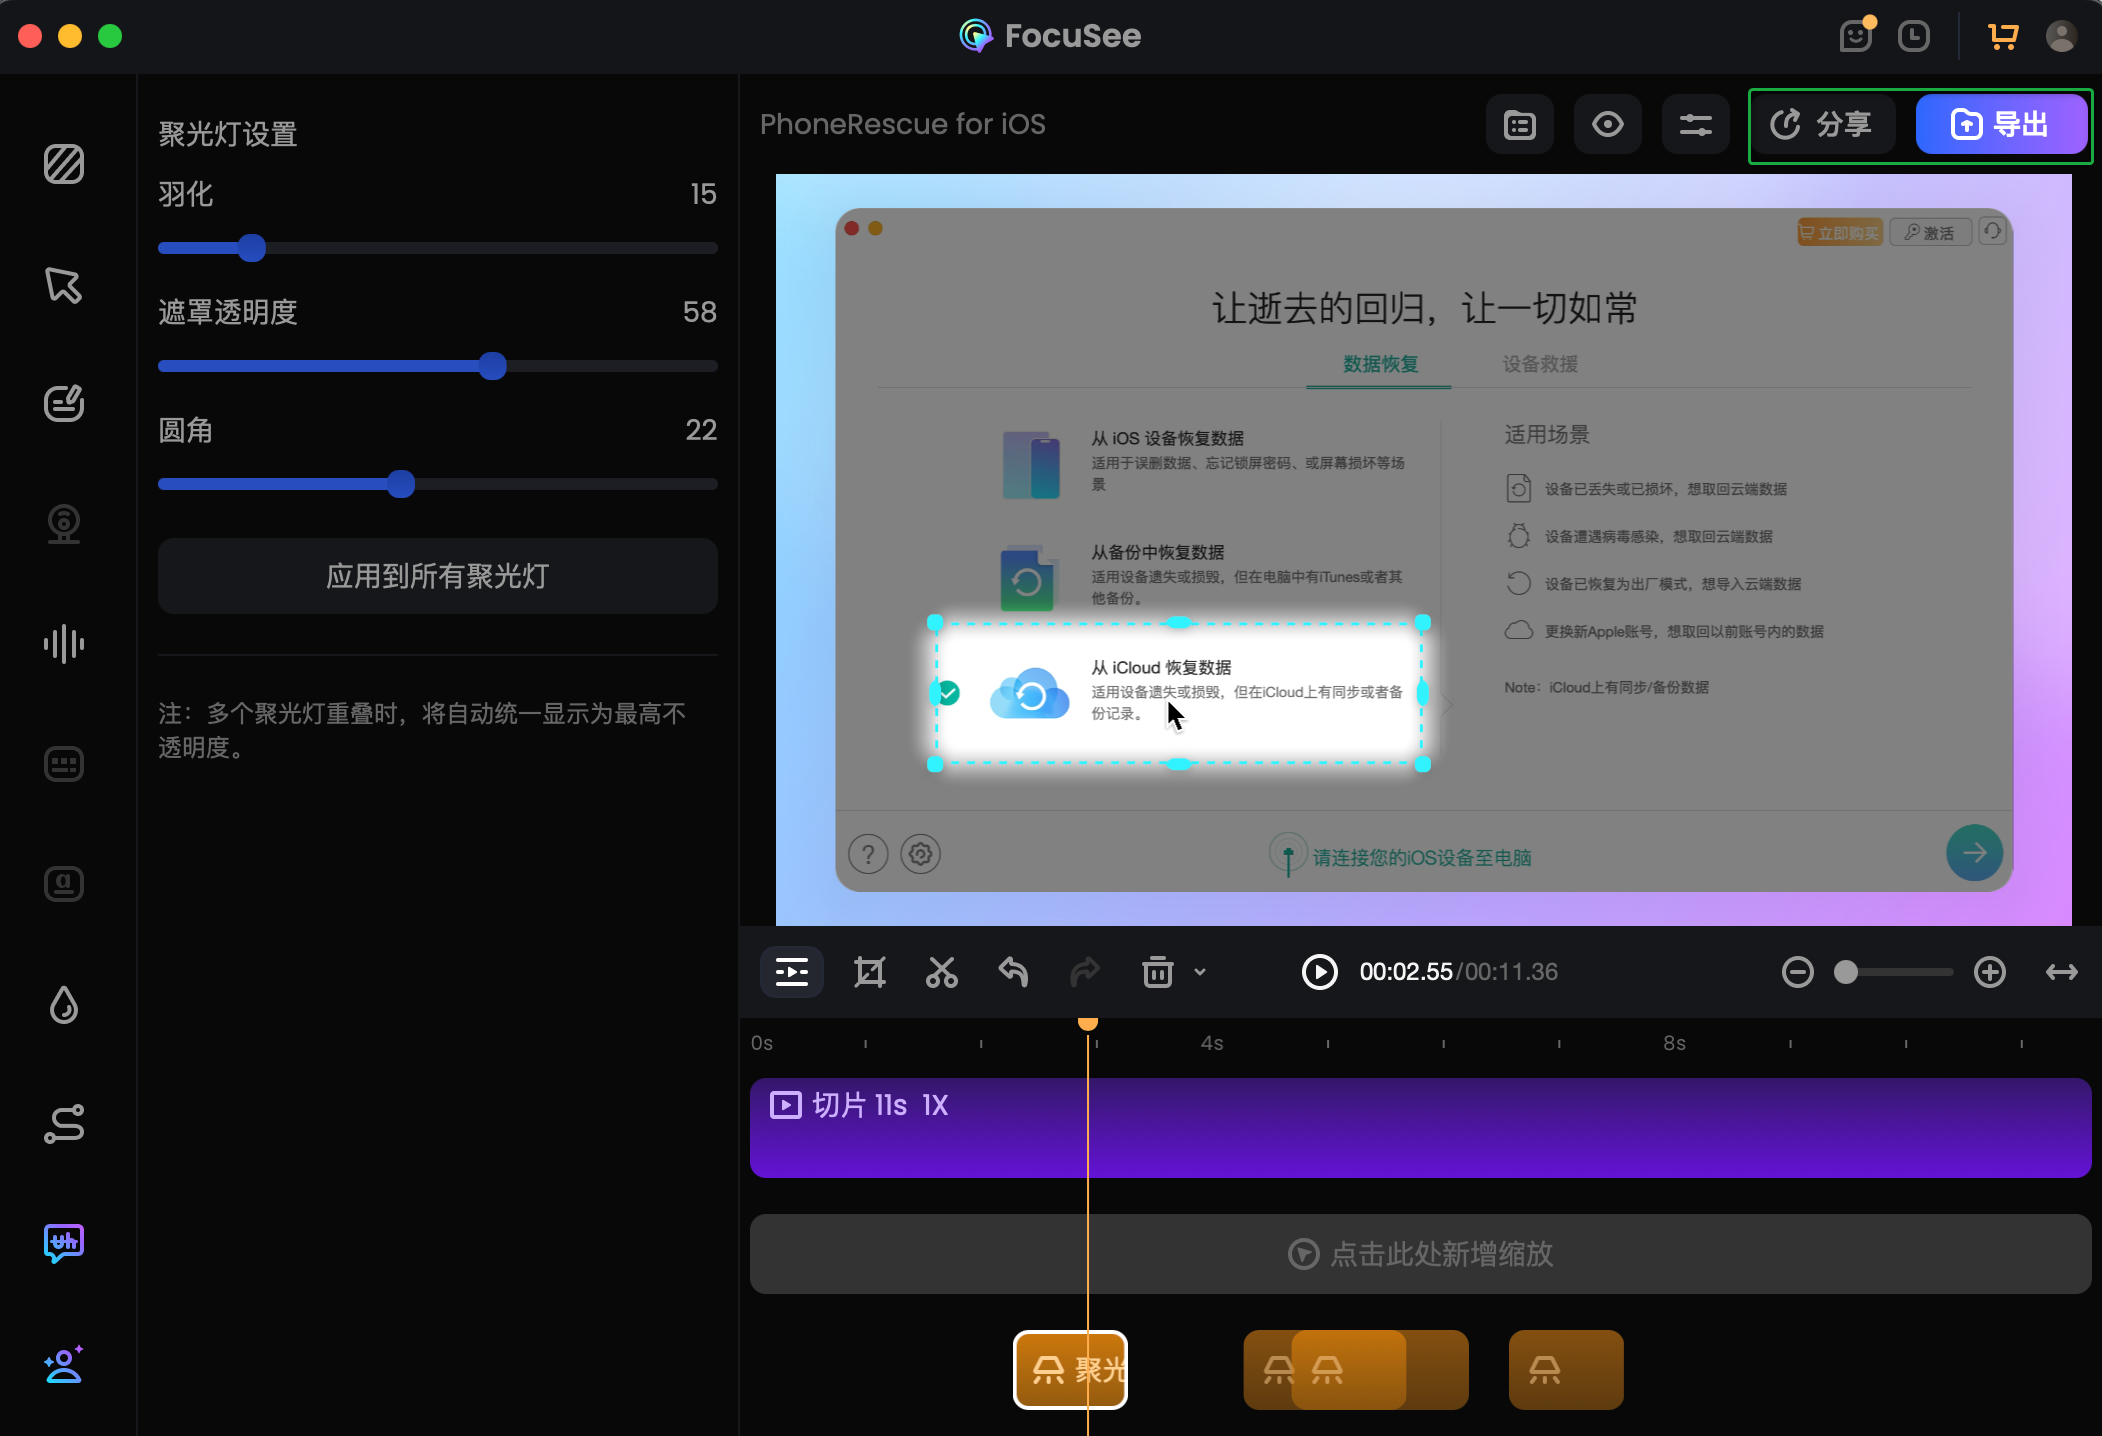Adjust the 遮罩透明度 mask opacity slider

(x=492, y=366)
